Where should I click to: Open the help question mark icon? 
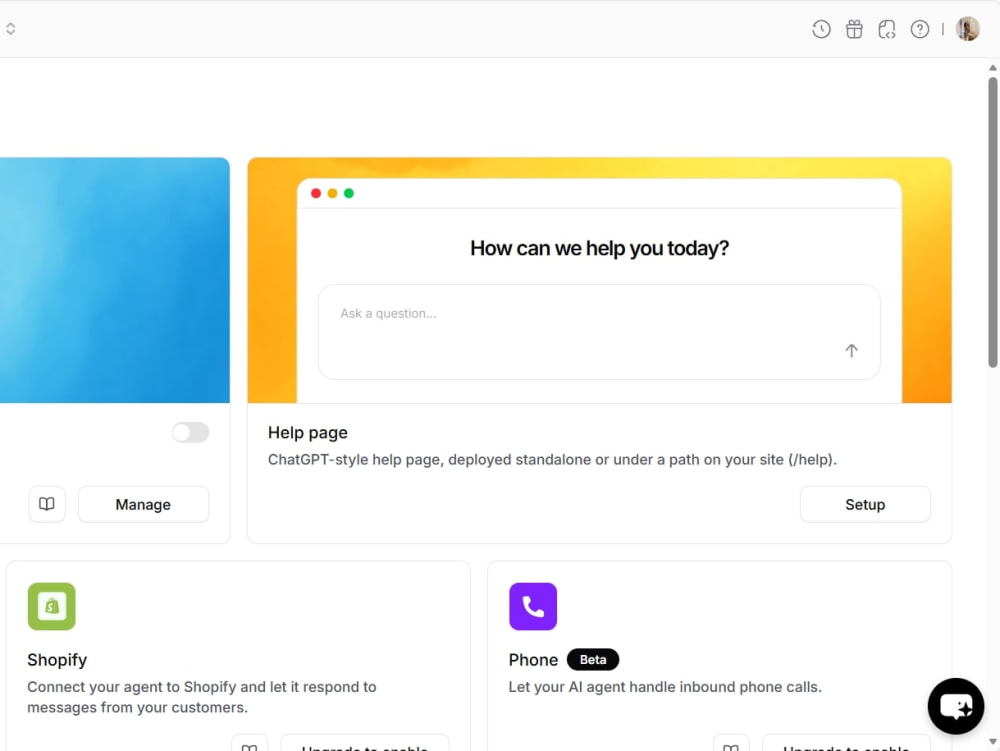pos(920,29)
